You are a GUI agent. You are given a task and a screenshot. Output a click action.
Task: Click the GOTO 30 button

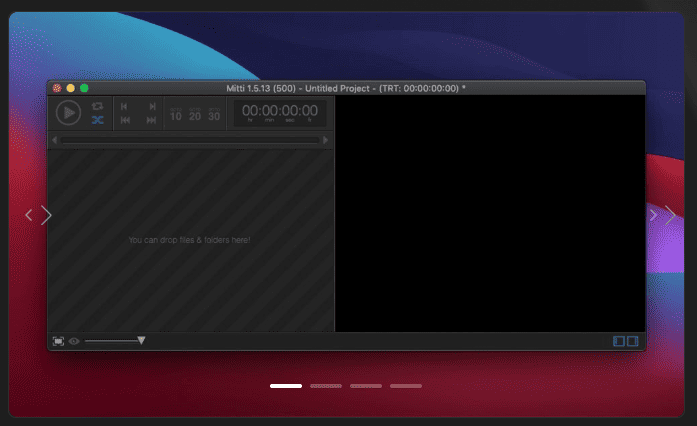coord(214,114)
